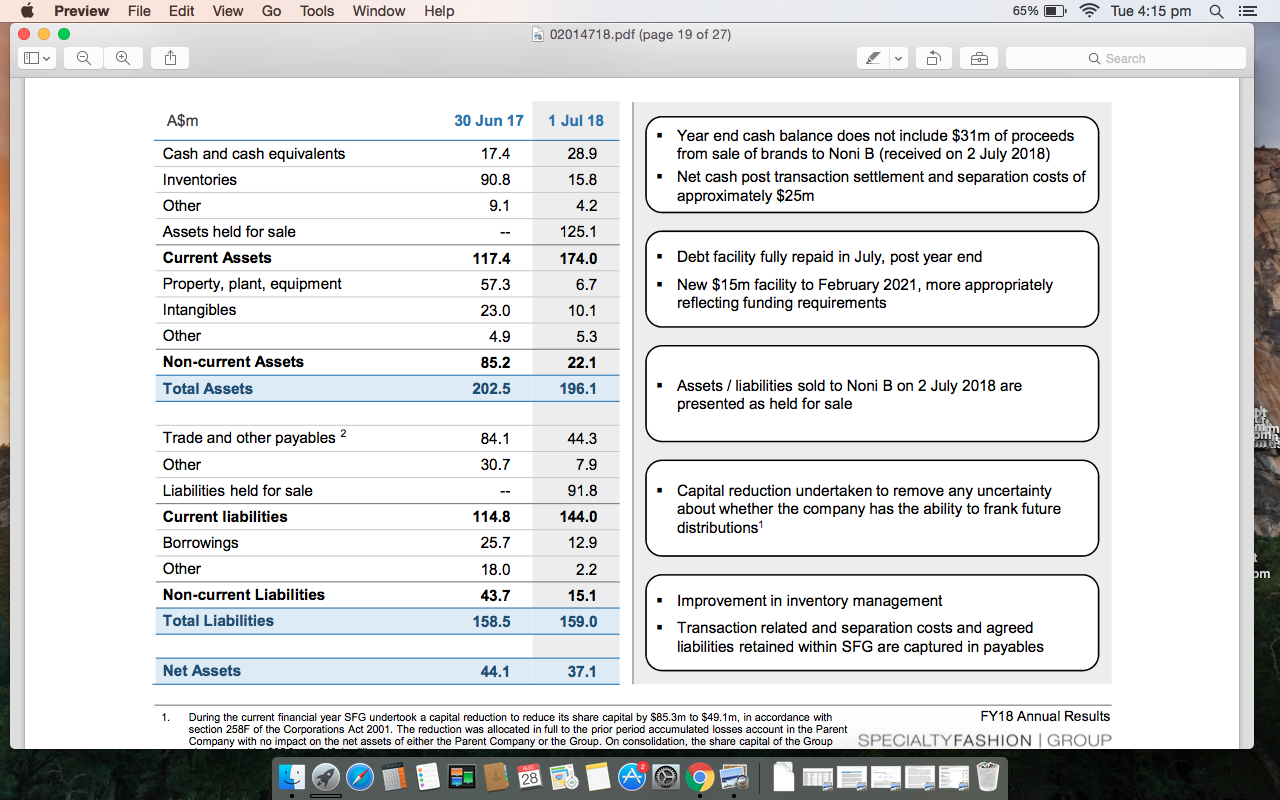Zoom out of the PDF page
The width and height of the screenshot is (1280, 800).
pyautogui.click(x=84, y=59)
